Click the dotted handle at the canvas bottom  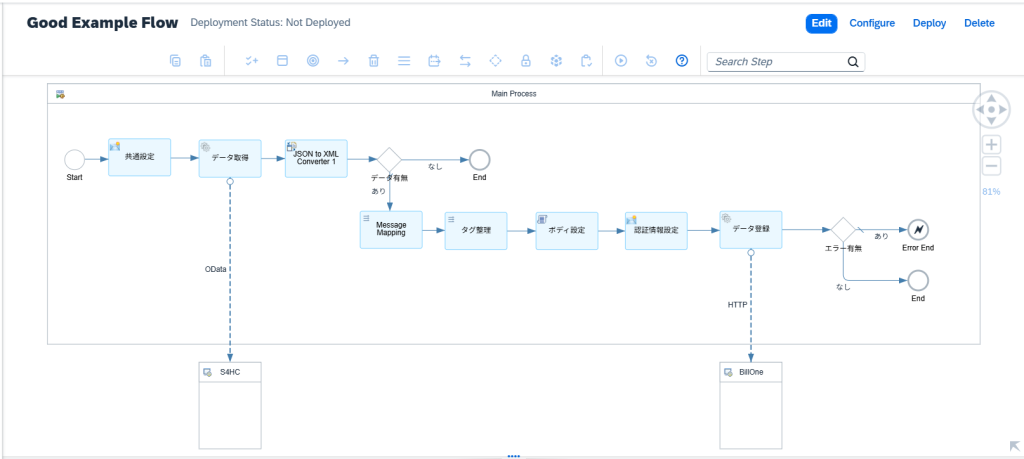click(513, 456)
